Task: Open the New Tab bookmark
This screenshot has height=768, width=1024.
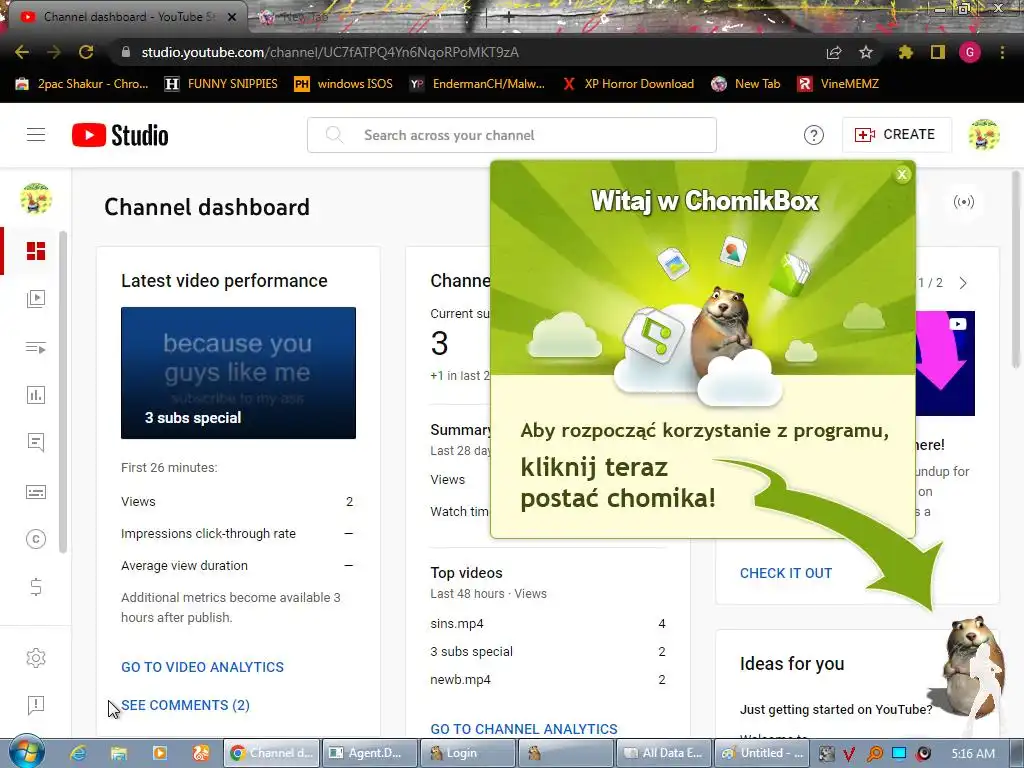Action: click(746, 84)
